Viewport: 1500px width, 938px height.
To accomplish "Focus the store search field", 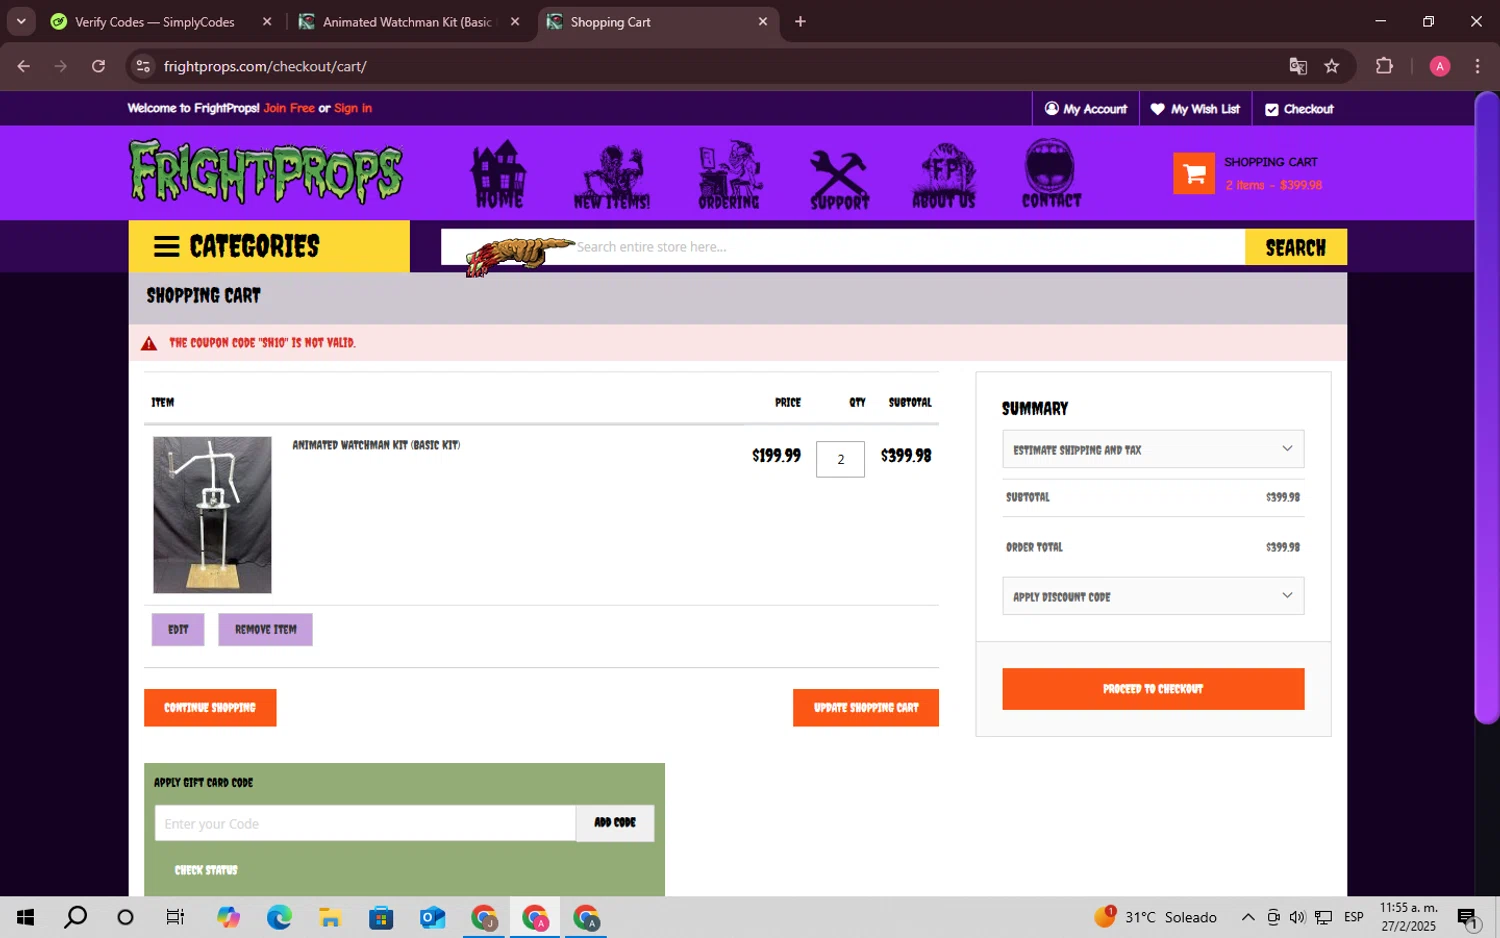I will click(843, 247).
